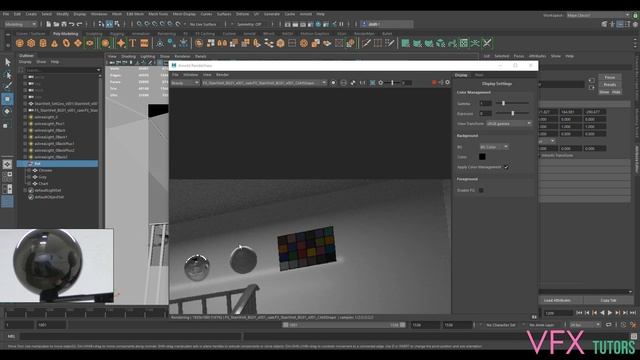Select the poly sphere shelf icon
The width and height of the screenshot is (640, 360).
point(19,43)
